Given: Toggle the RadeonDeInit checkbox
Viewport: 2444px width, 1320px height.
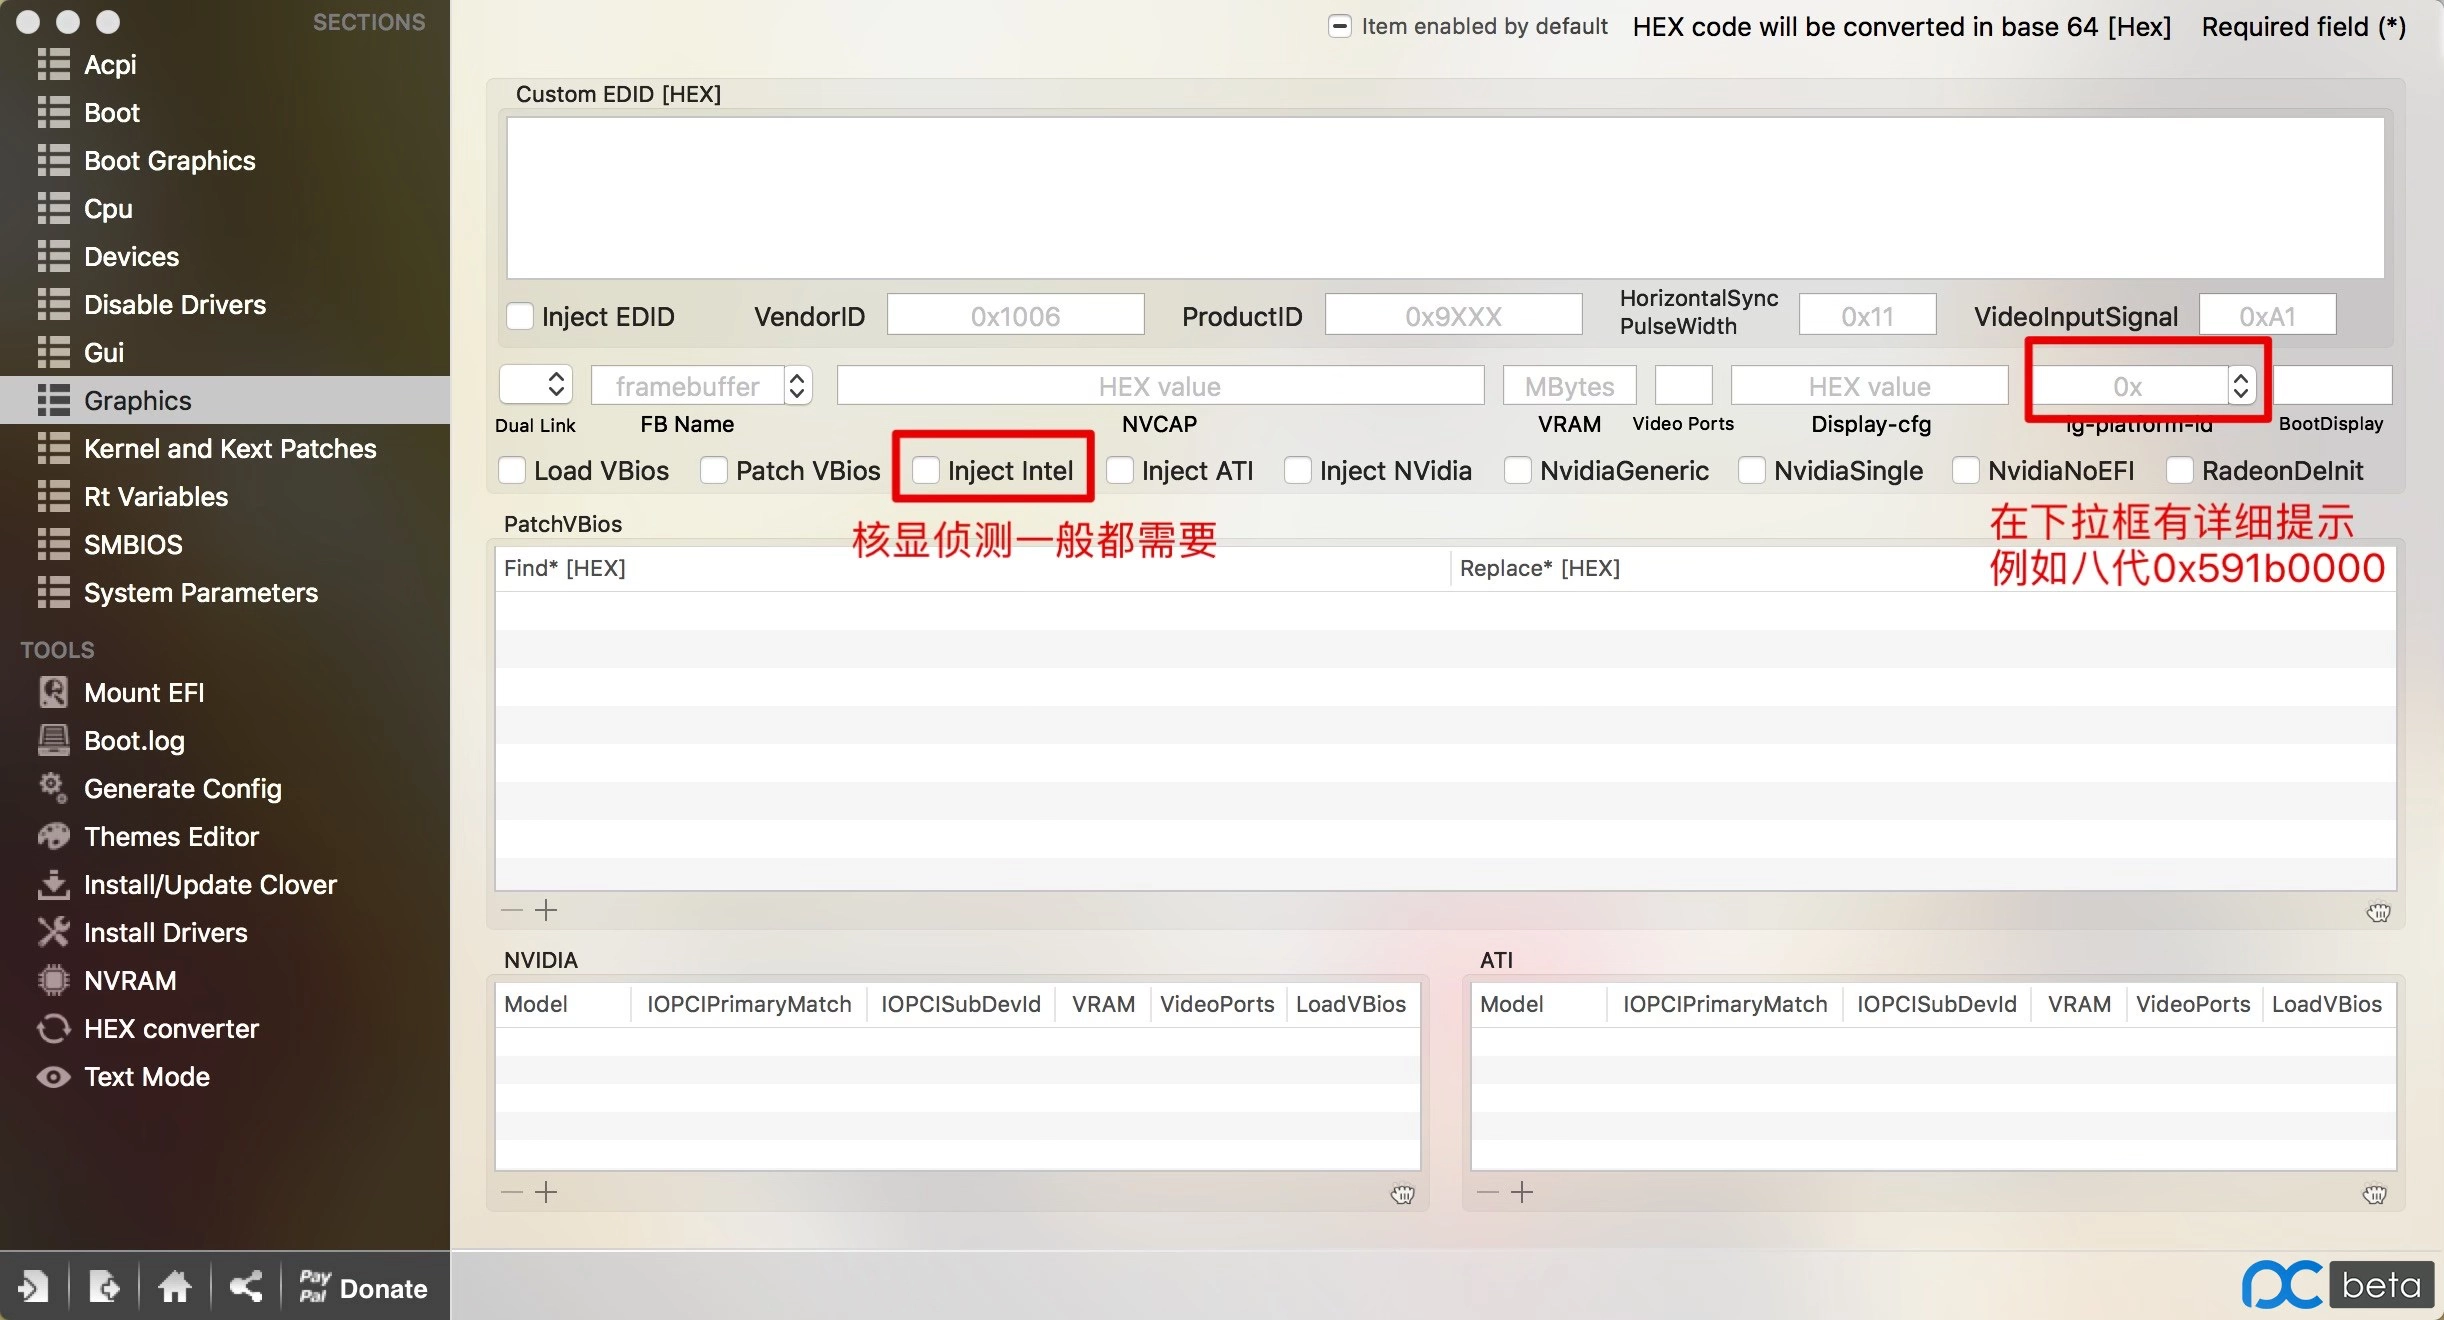Looking at the screenshot, I should click(x=2180, y=470).
